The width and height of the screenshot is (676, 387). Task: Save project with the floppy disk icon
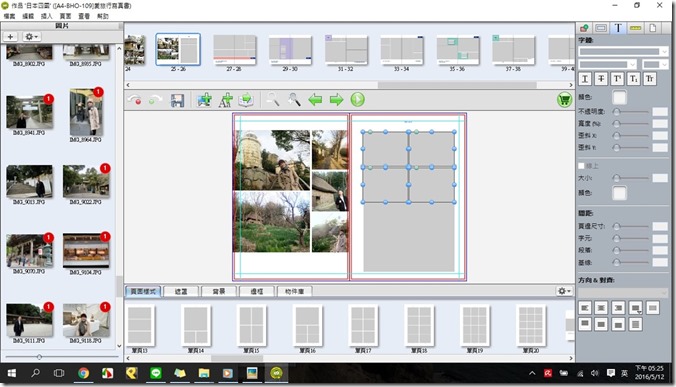click(177, 100)
